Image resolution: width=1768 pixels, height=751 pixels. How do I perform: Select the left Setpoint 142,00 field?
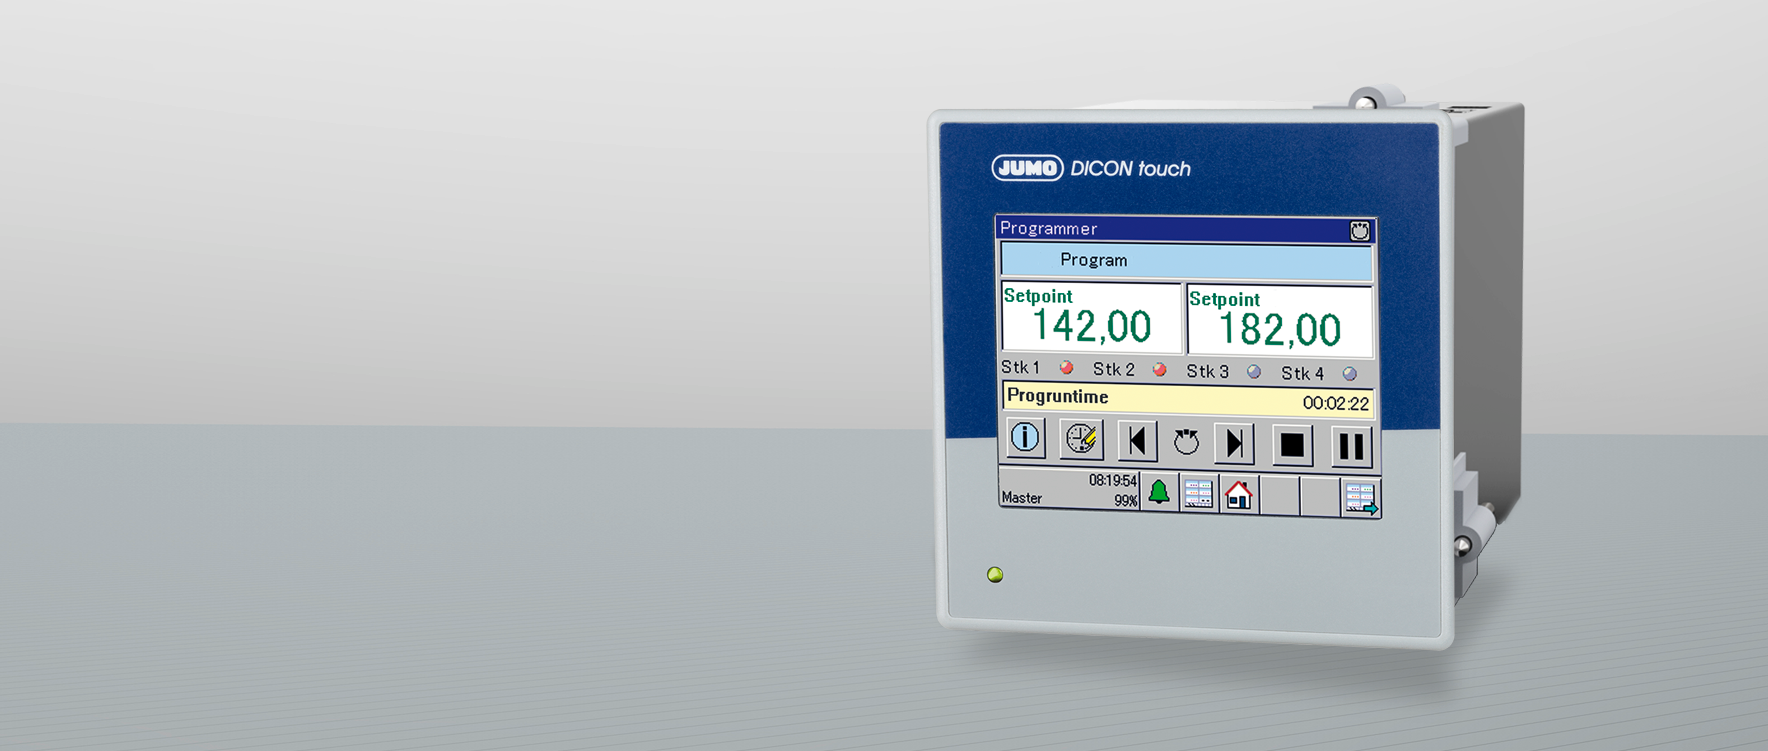1091,318
